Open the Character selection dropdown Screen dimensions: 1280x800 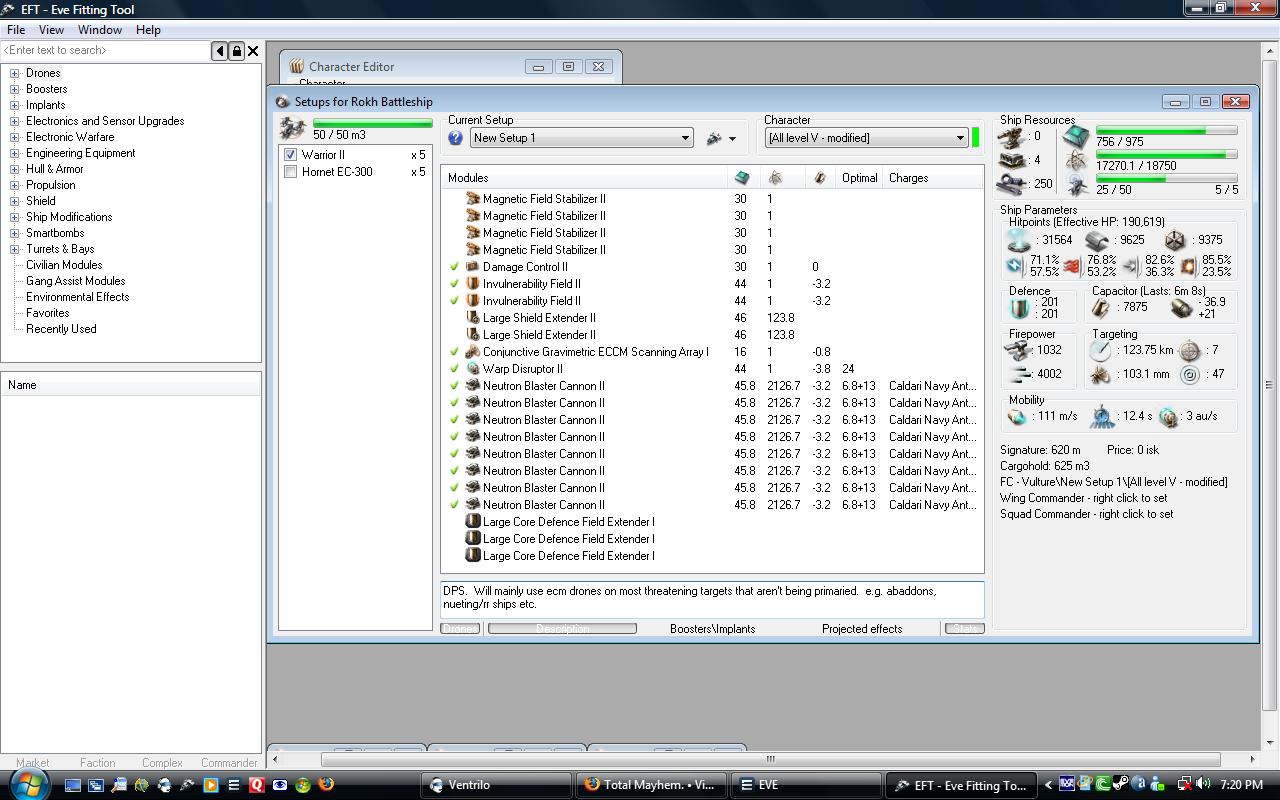pyautogui.click(x=959, y=138)
